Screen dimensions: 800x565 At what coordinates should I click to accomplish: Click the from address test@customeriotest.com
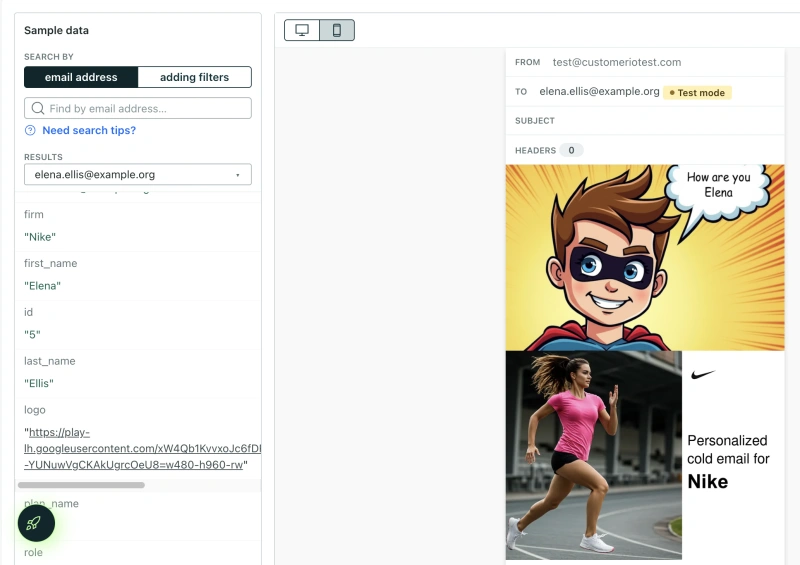coord(617,62)
